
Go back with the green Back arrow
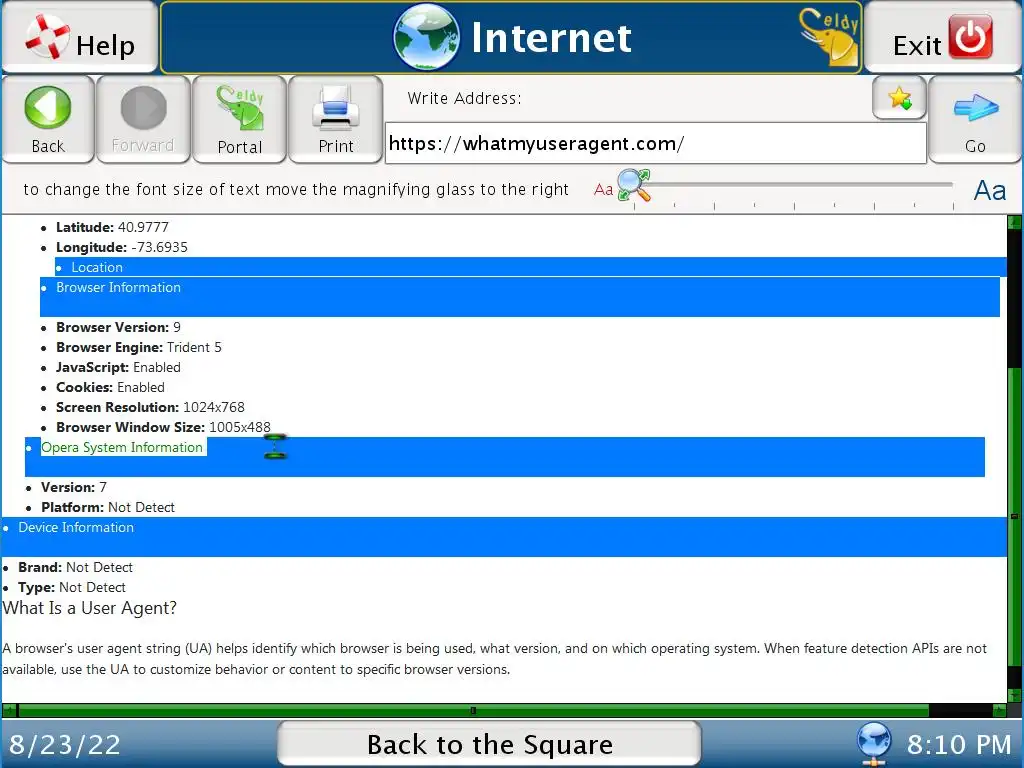(48, 119)
